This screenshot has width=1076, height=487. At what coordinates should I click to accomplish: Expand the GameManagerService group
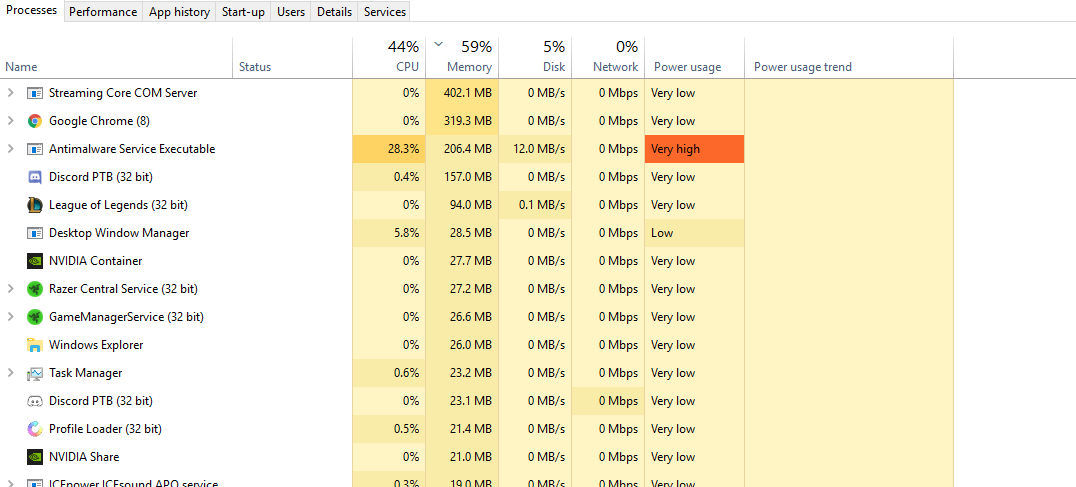click(x=10, y=317)
